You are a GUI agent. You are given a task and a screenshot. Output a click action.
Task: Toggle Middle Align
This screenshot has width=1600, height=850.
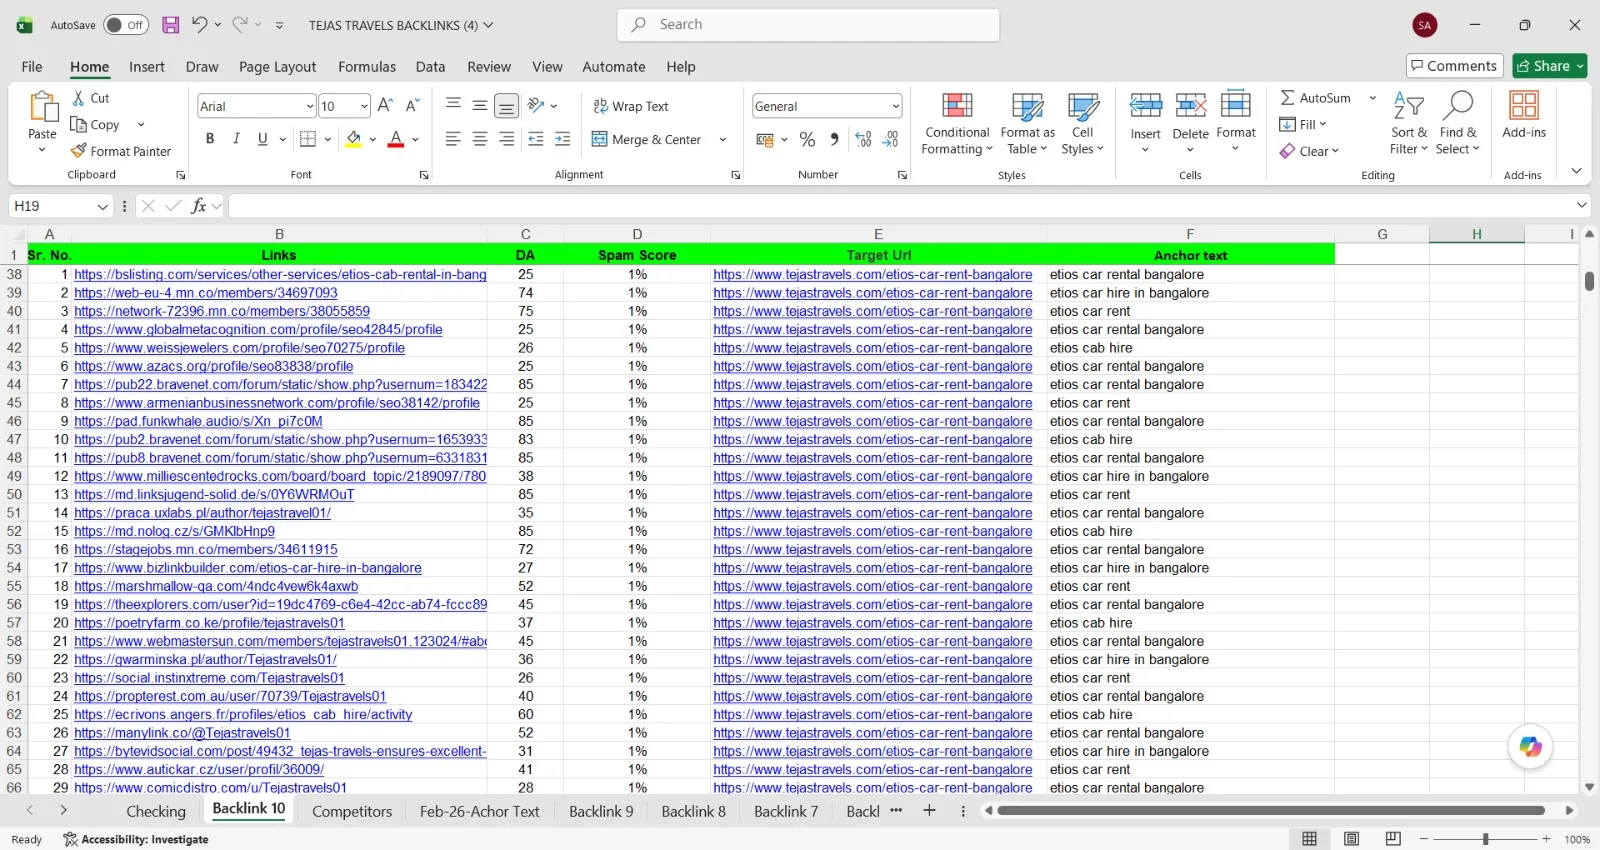[480, 105]
